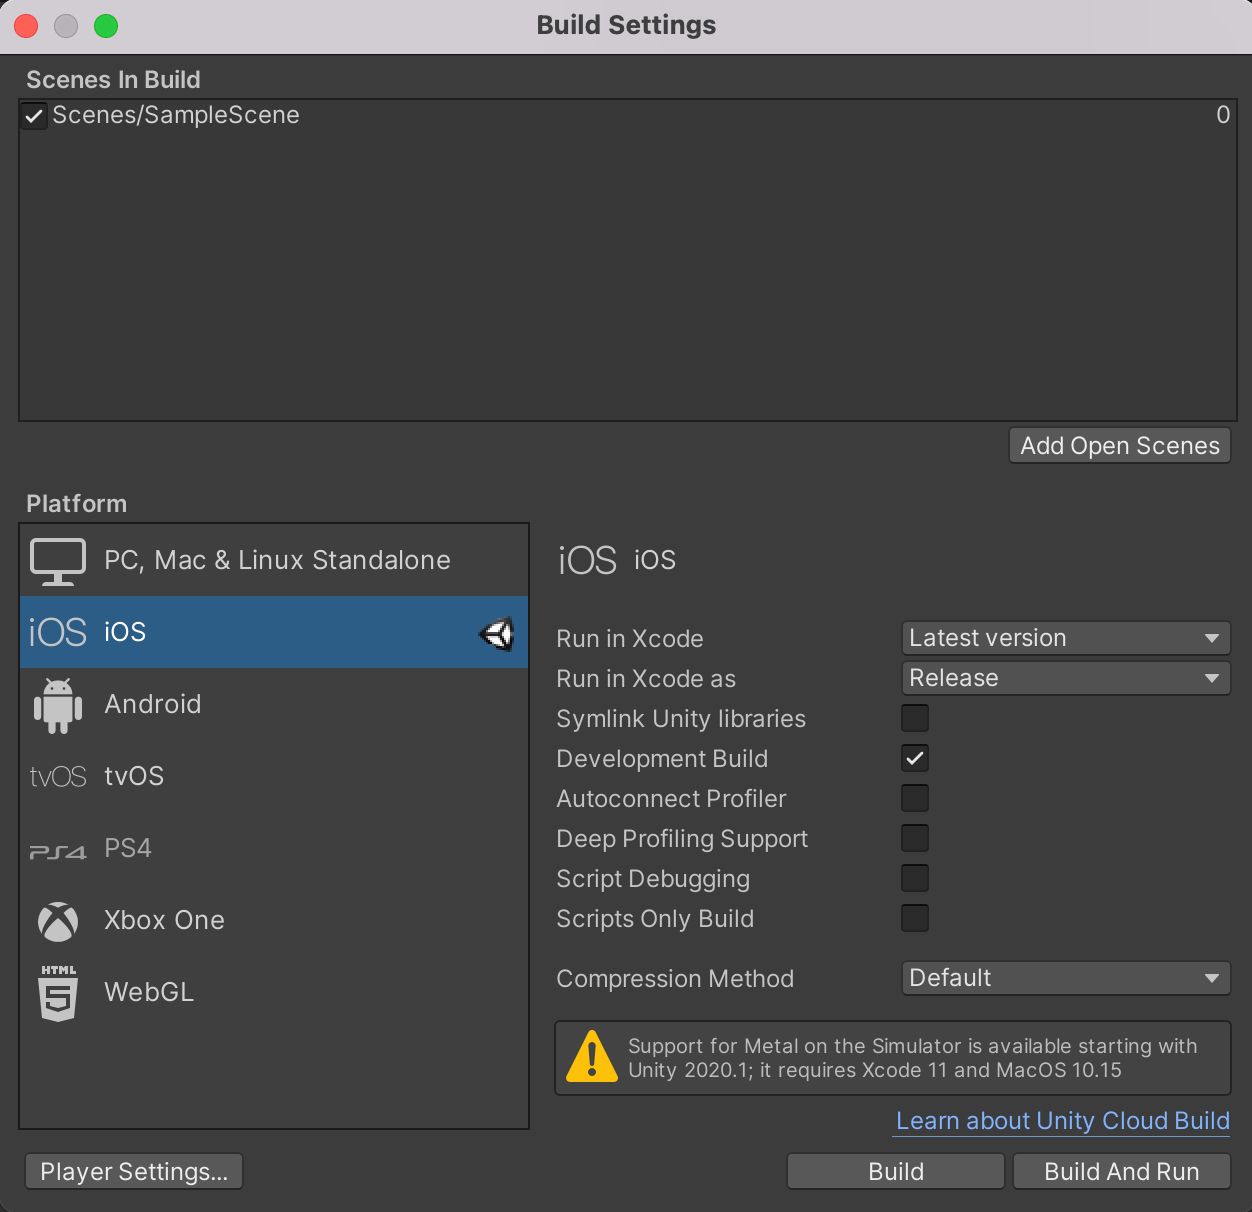Open the Run in Xcode as Release dropdown

click(1065, 678)
